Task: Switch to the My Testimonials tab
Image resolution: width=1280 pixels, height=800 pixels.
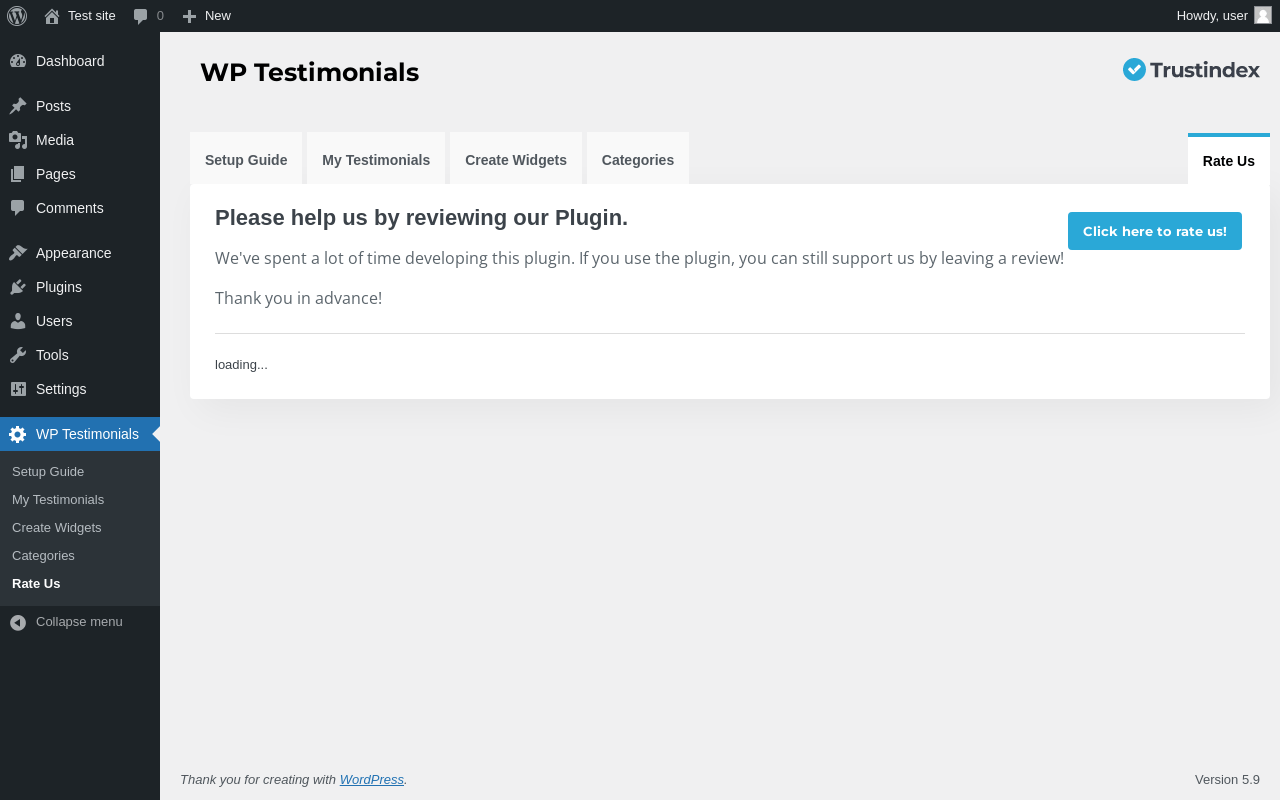Action: coord(376,159)
